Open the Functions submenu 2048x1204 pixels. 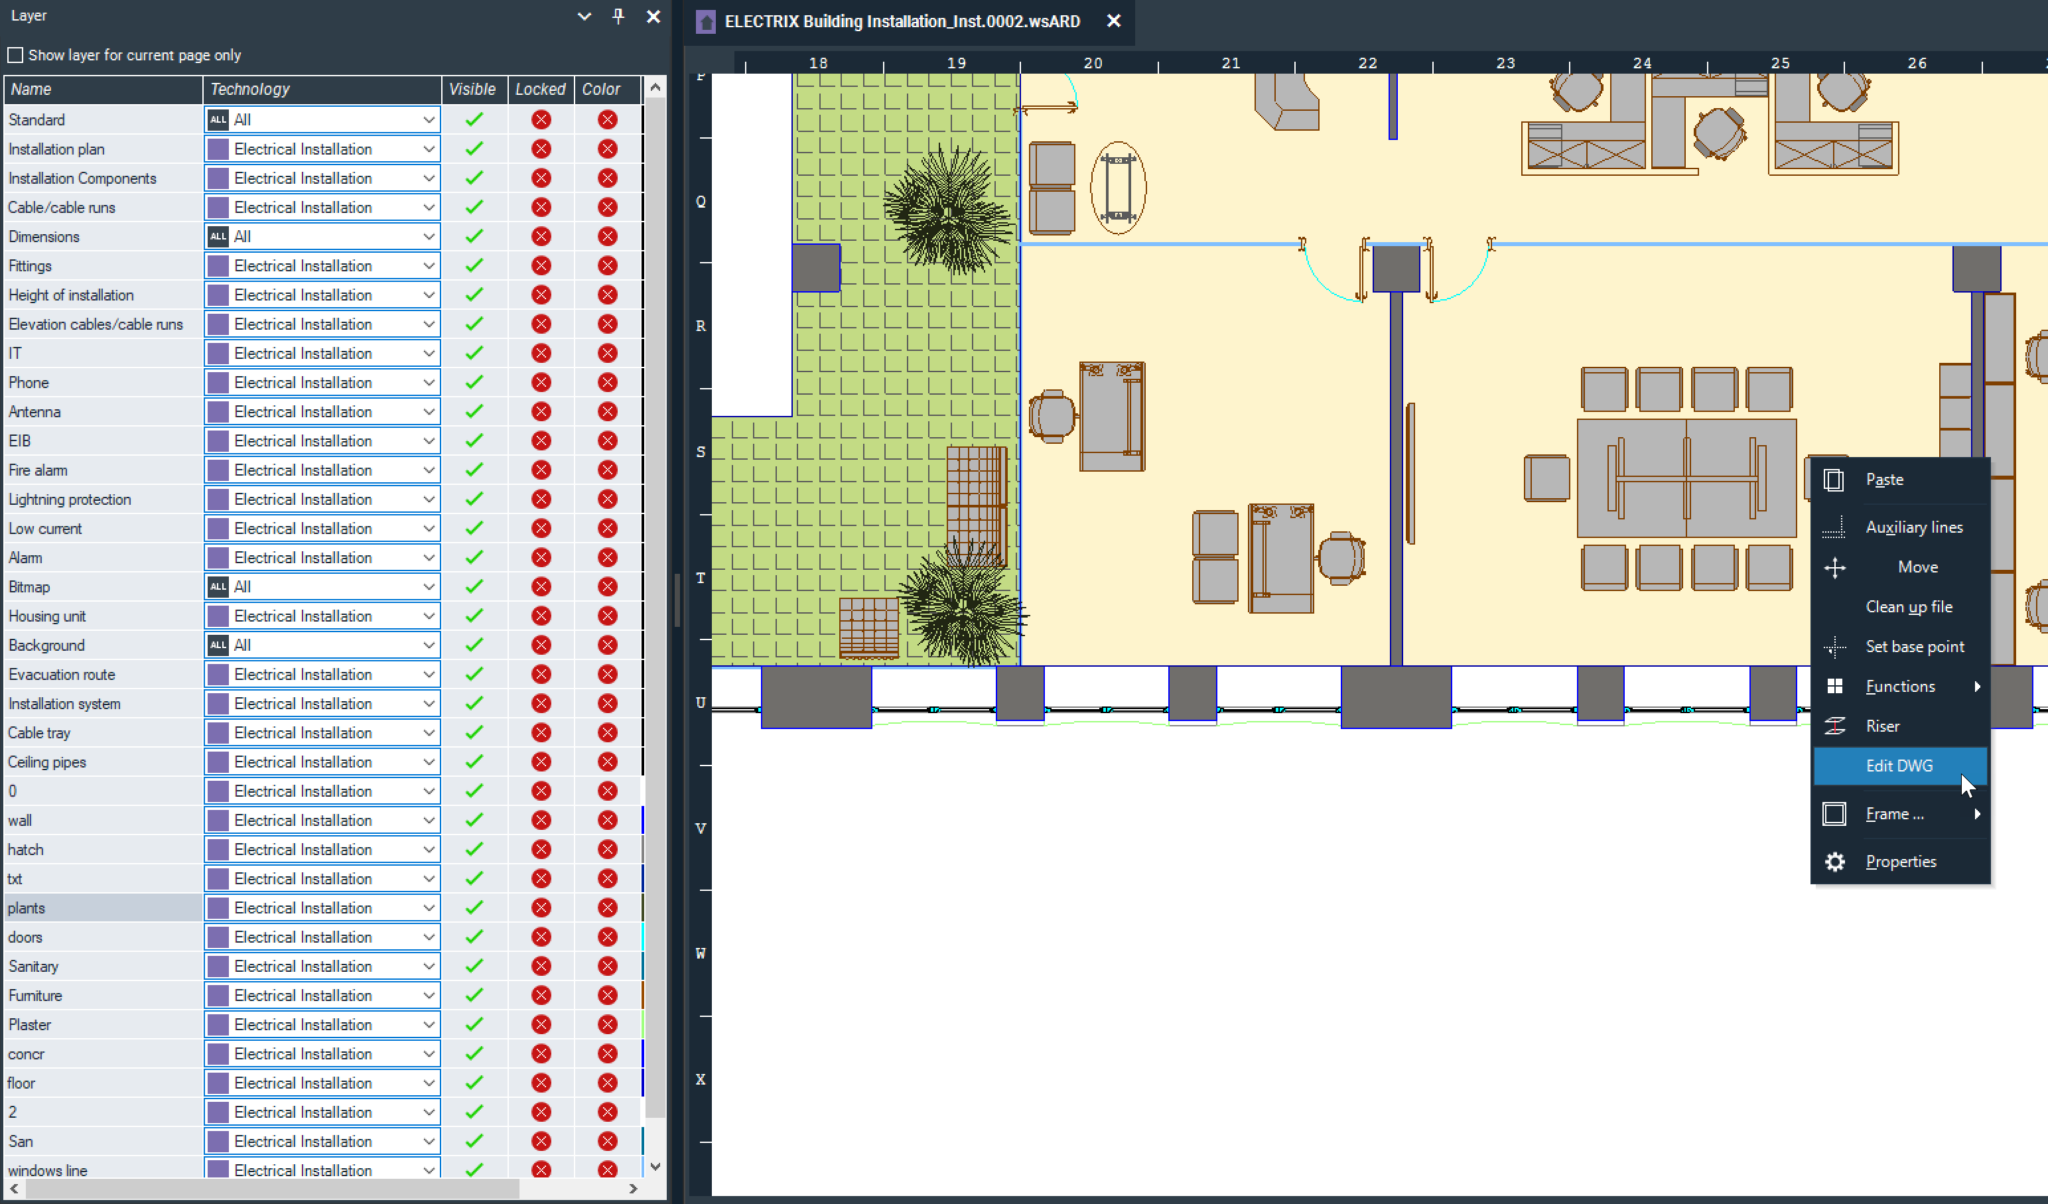(x=1900, y=686)
